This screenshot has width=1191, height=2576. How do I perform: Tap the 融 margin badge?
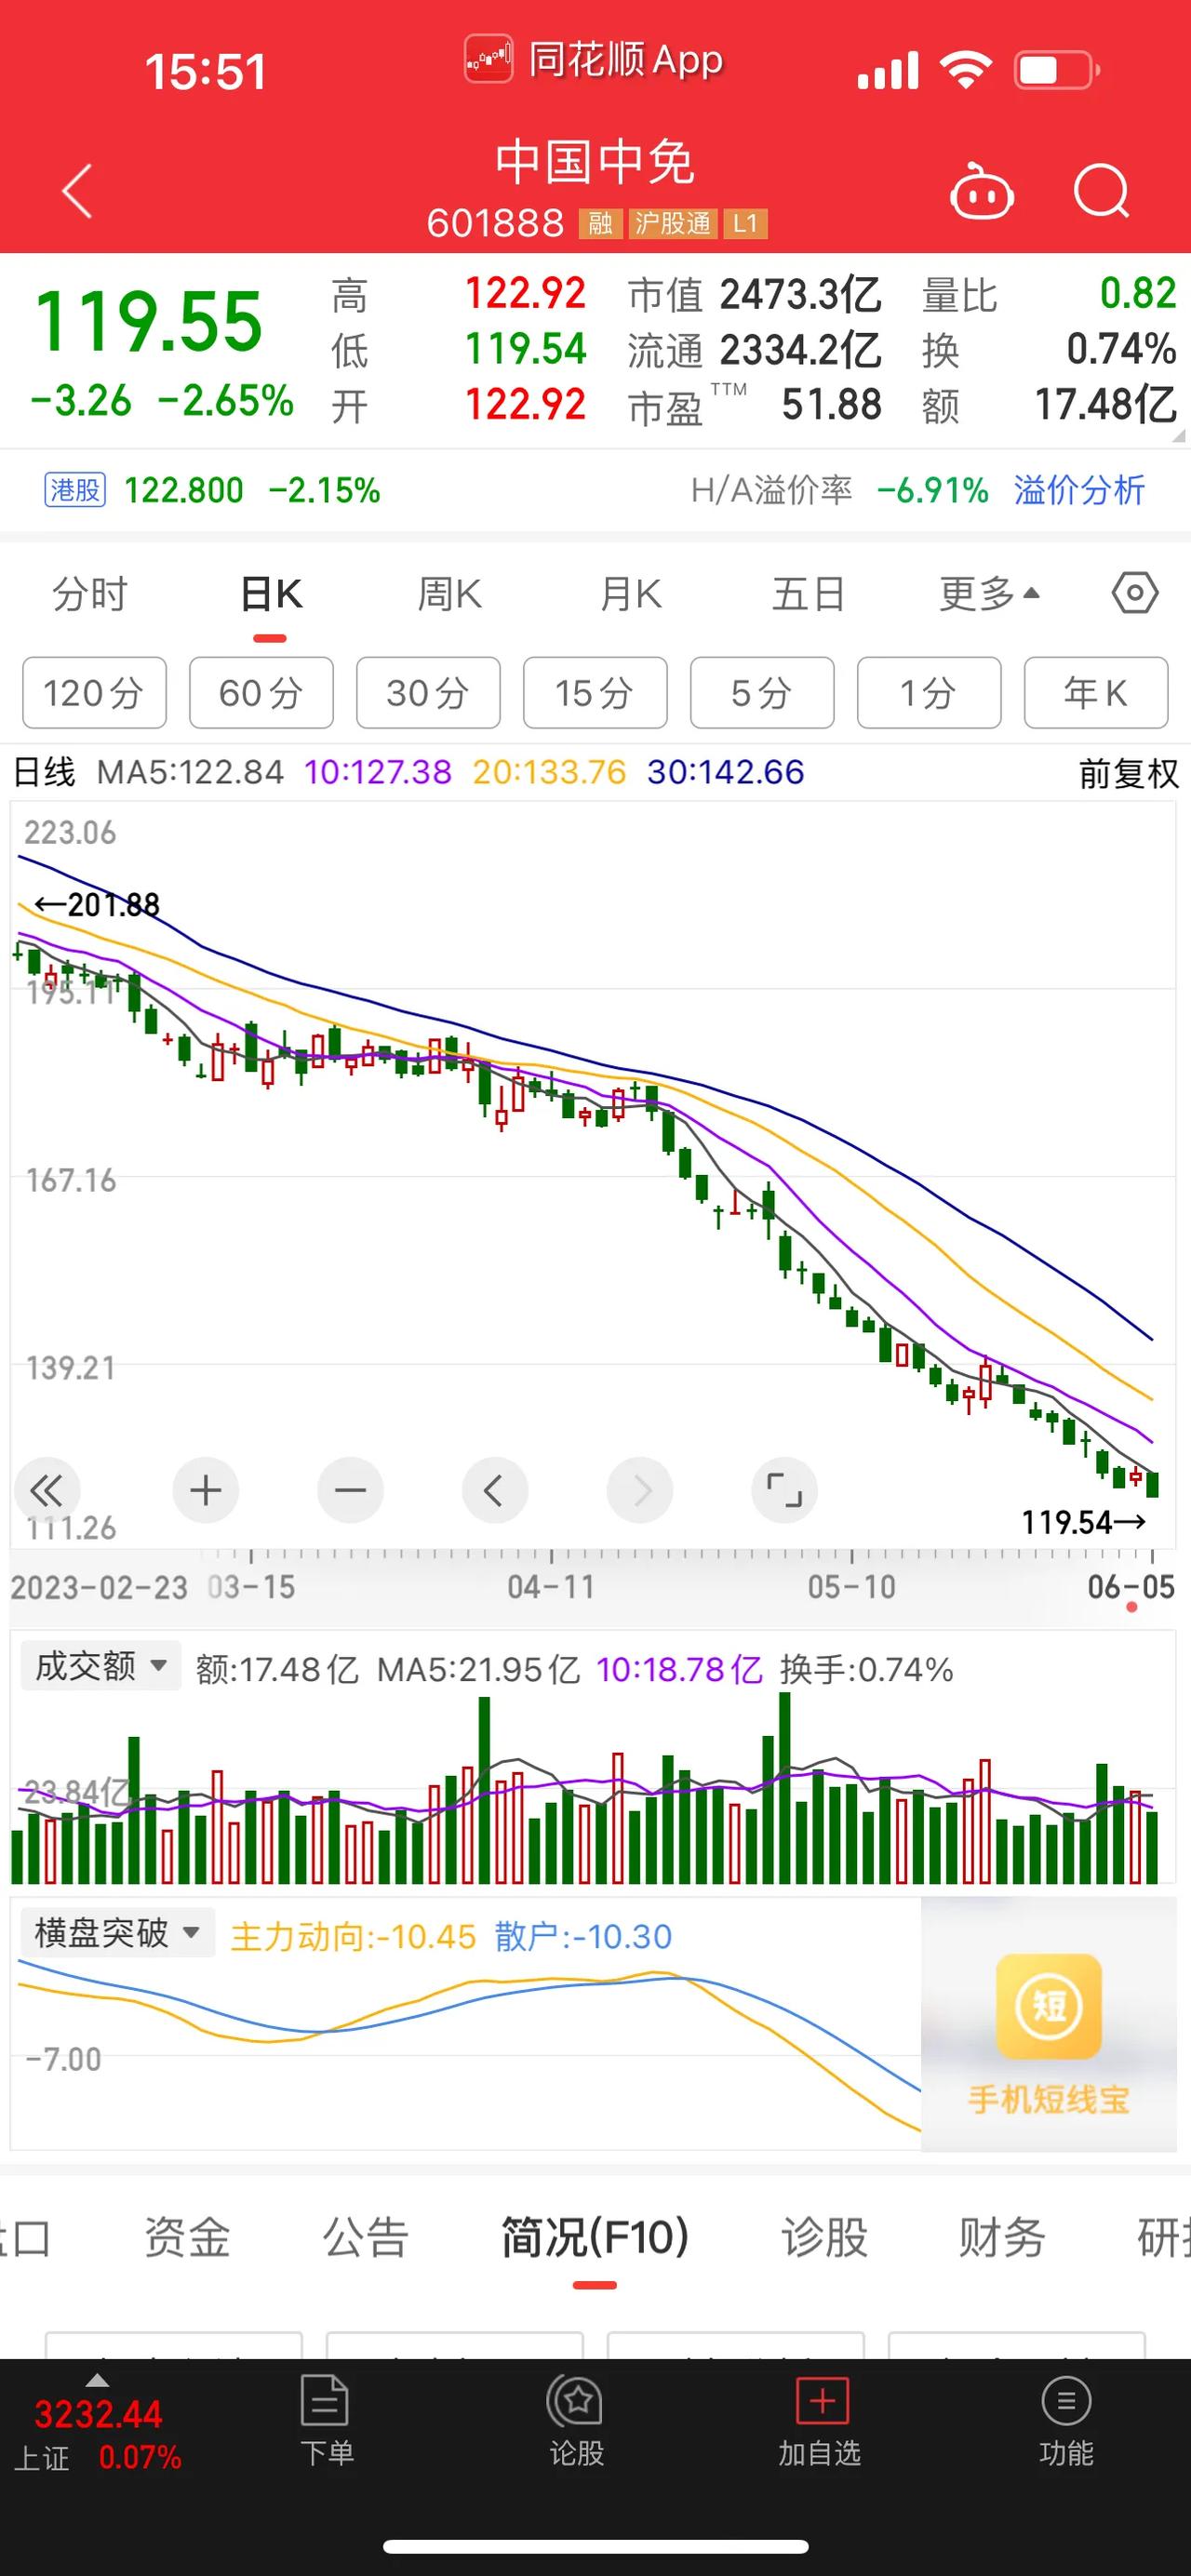pos(600,223)
